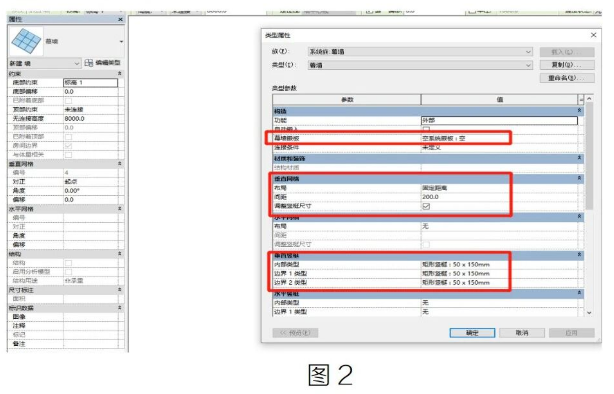This screenshot has width=614, height=394.
Task: Toggle the 已附着顶部 checkbox
Action: click(69, 137)
